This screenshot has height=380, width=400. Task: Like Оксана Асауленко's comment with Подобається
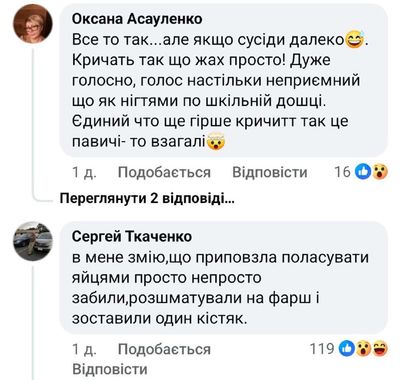[164, 172]
